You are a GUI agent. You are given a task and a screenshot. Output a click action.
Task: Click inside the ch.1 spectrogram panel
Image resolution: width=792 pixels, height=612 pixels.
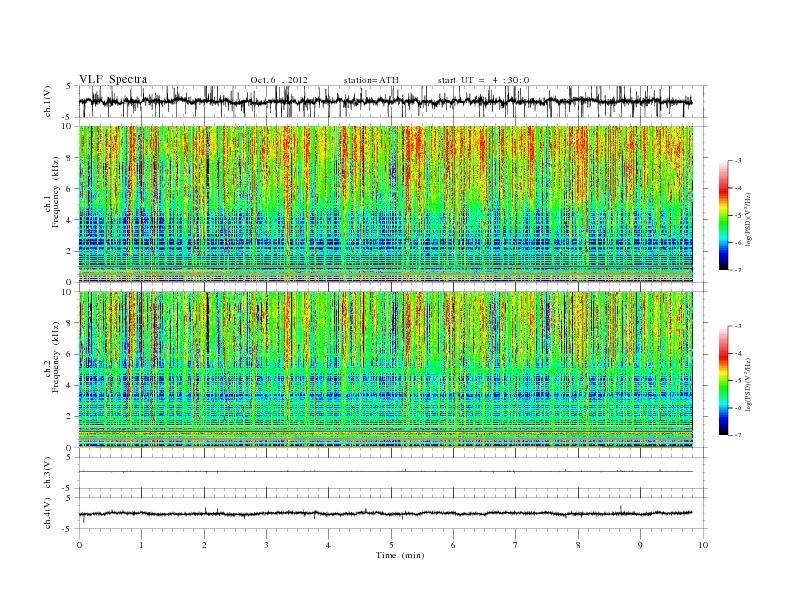pos(385,204)
